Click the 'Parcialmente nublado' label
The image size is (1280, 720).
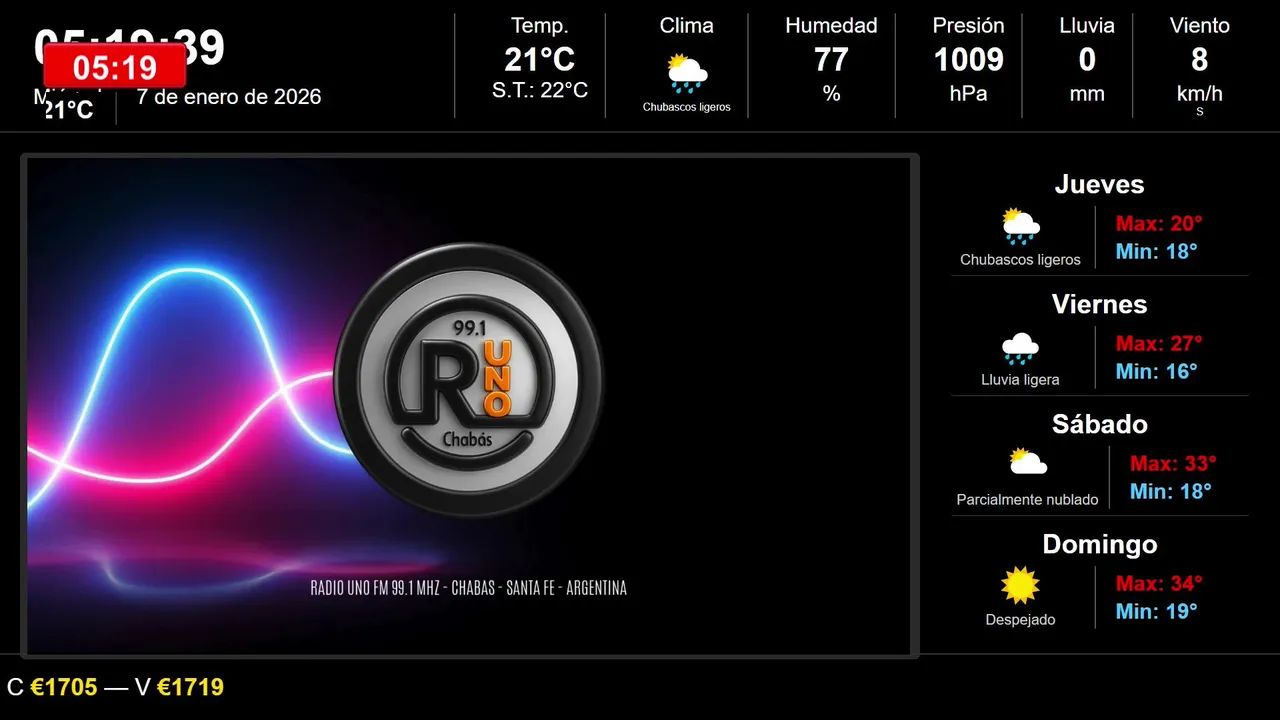point(1027,500)
